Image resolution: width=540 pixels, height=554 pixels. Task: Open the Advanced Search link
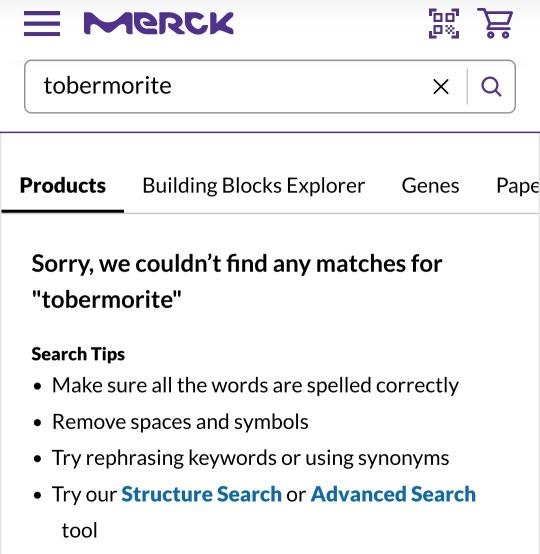coord(393,494)
